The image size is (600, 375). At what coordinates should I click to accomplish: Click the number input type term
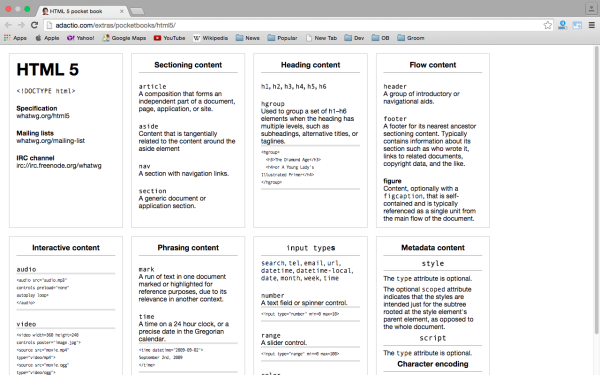click(x=272, y=295)
